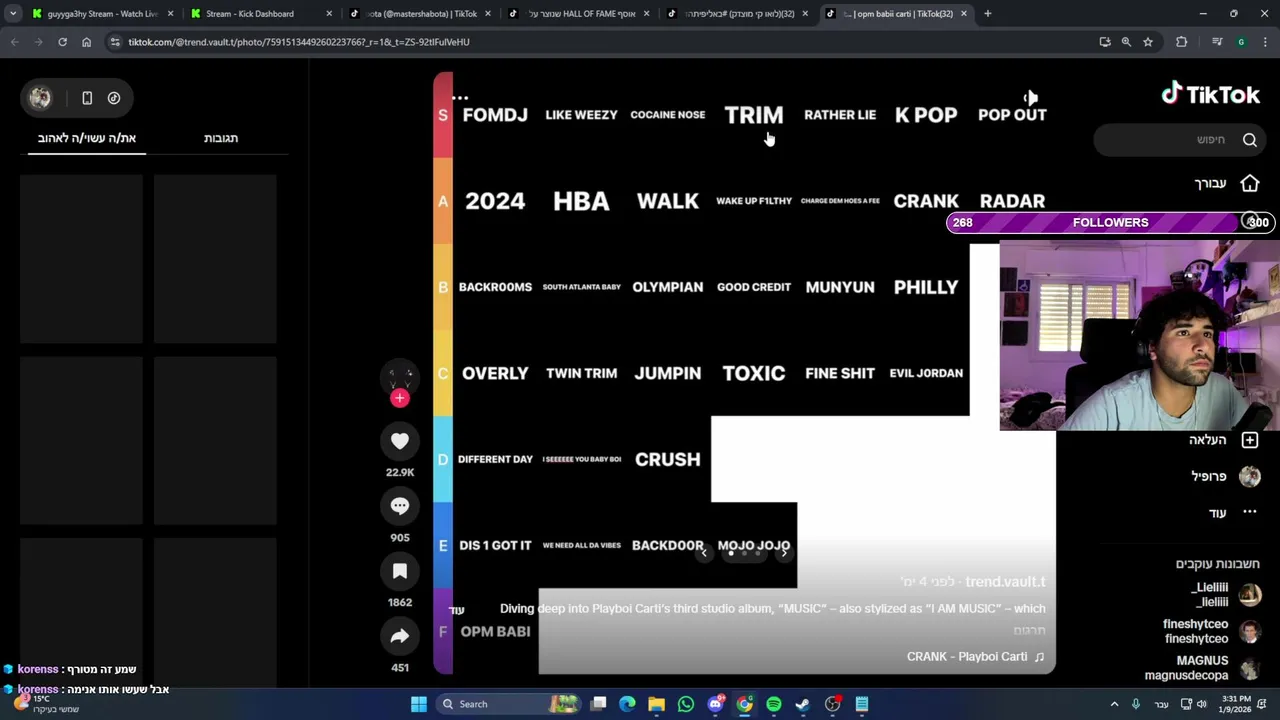Screen dimensions: 1280x720
Task: Expand the caption with עוד link
Action: [x=457, y=610]
